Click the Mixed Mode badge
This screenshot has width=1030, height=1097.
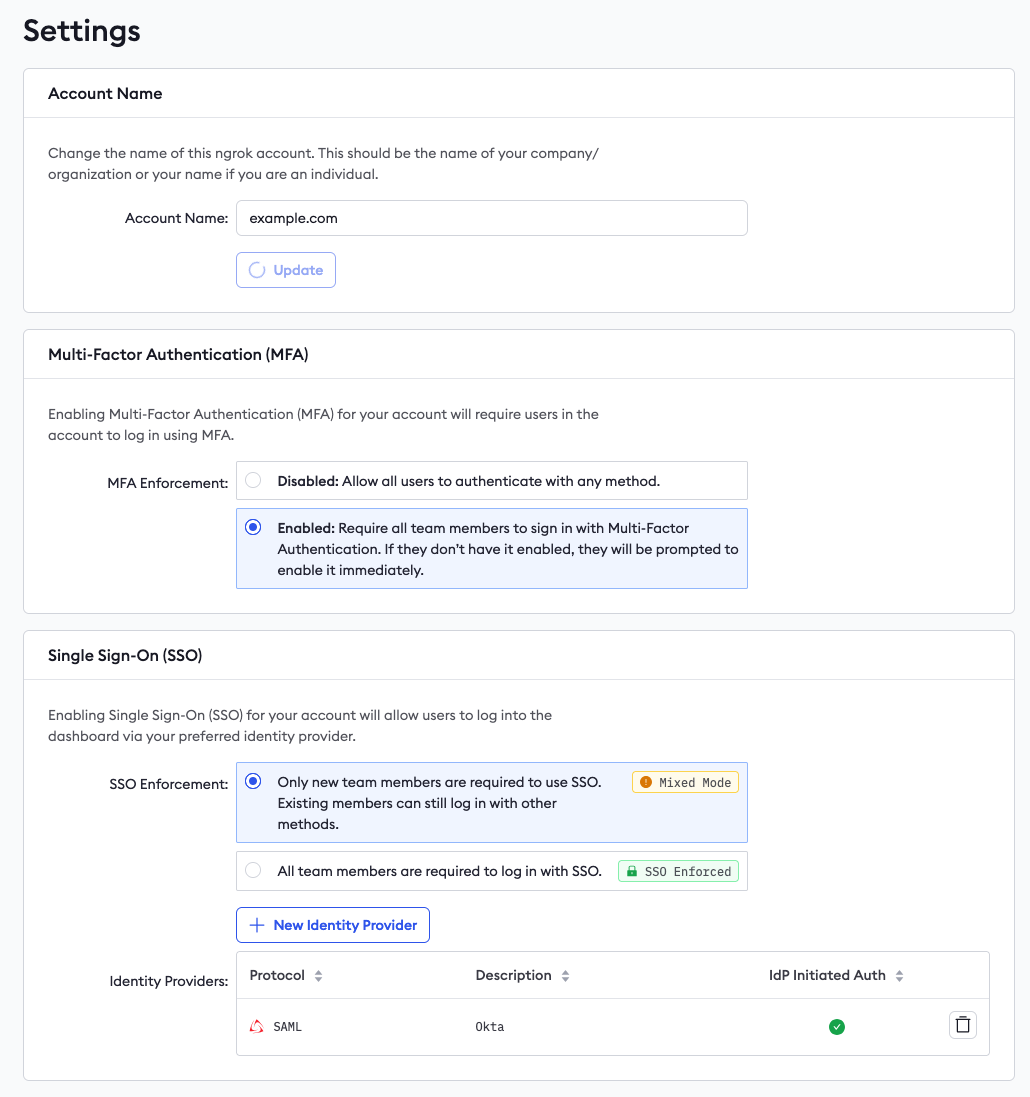685,782
